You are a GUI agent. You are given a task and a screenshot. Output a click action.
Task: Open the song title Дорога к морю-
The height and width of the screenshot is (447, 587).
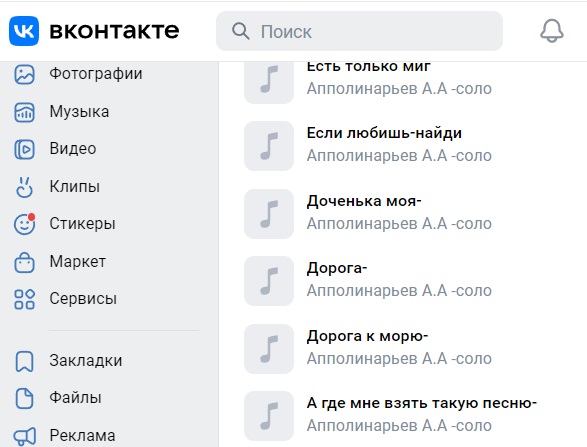click(x=367, y=336)
